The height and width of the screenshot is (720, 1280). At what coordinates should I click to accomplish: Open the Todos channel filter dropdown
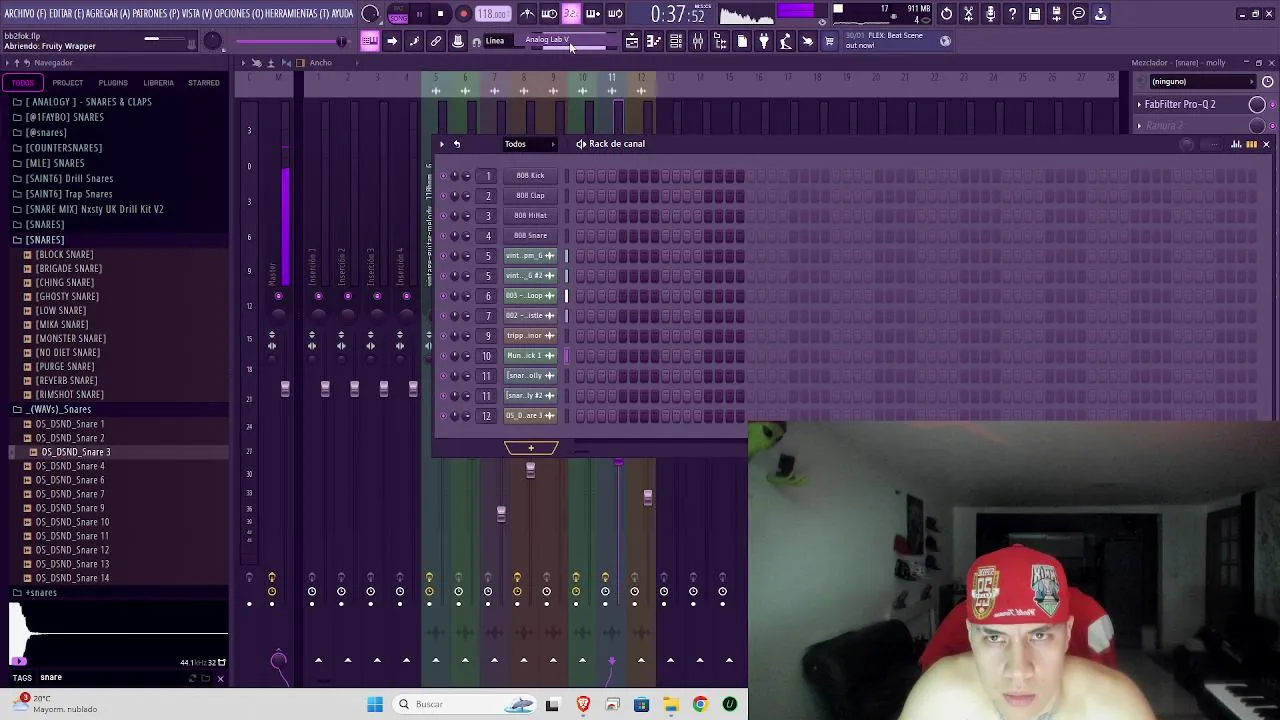531,144
